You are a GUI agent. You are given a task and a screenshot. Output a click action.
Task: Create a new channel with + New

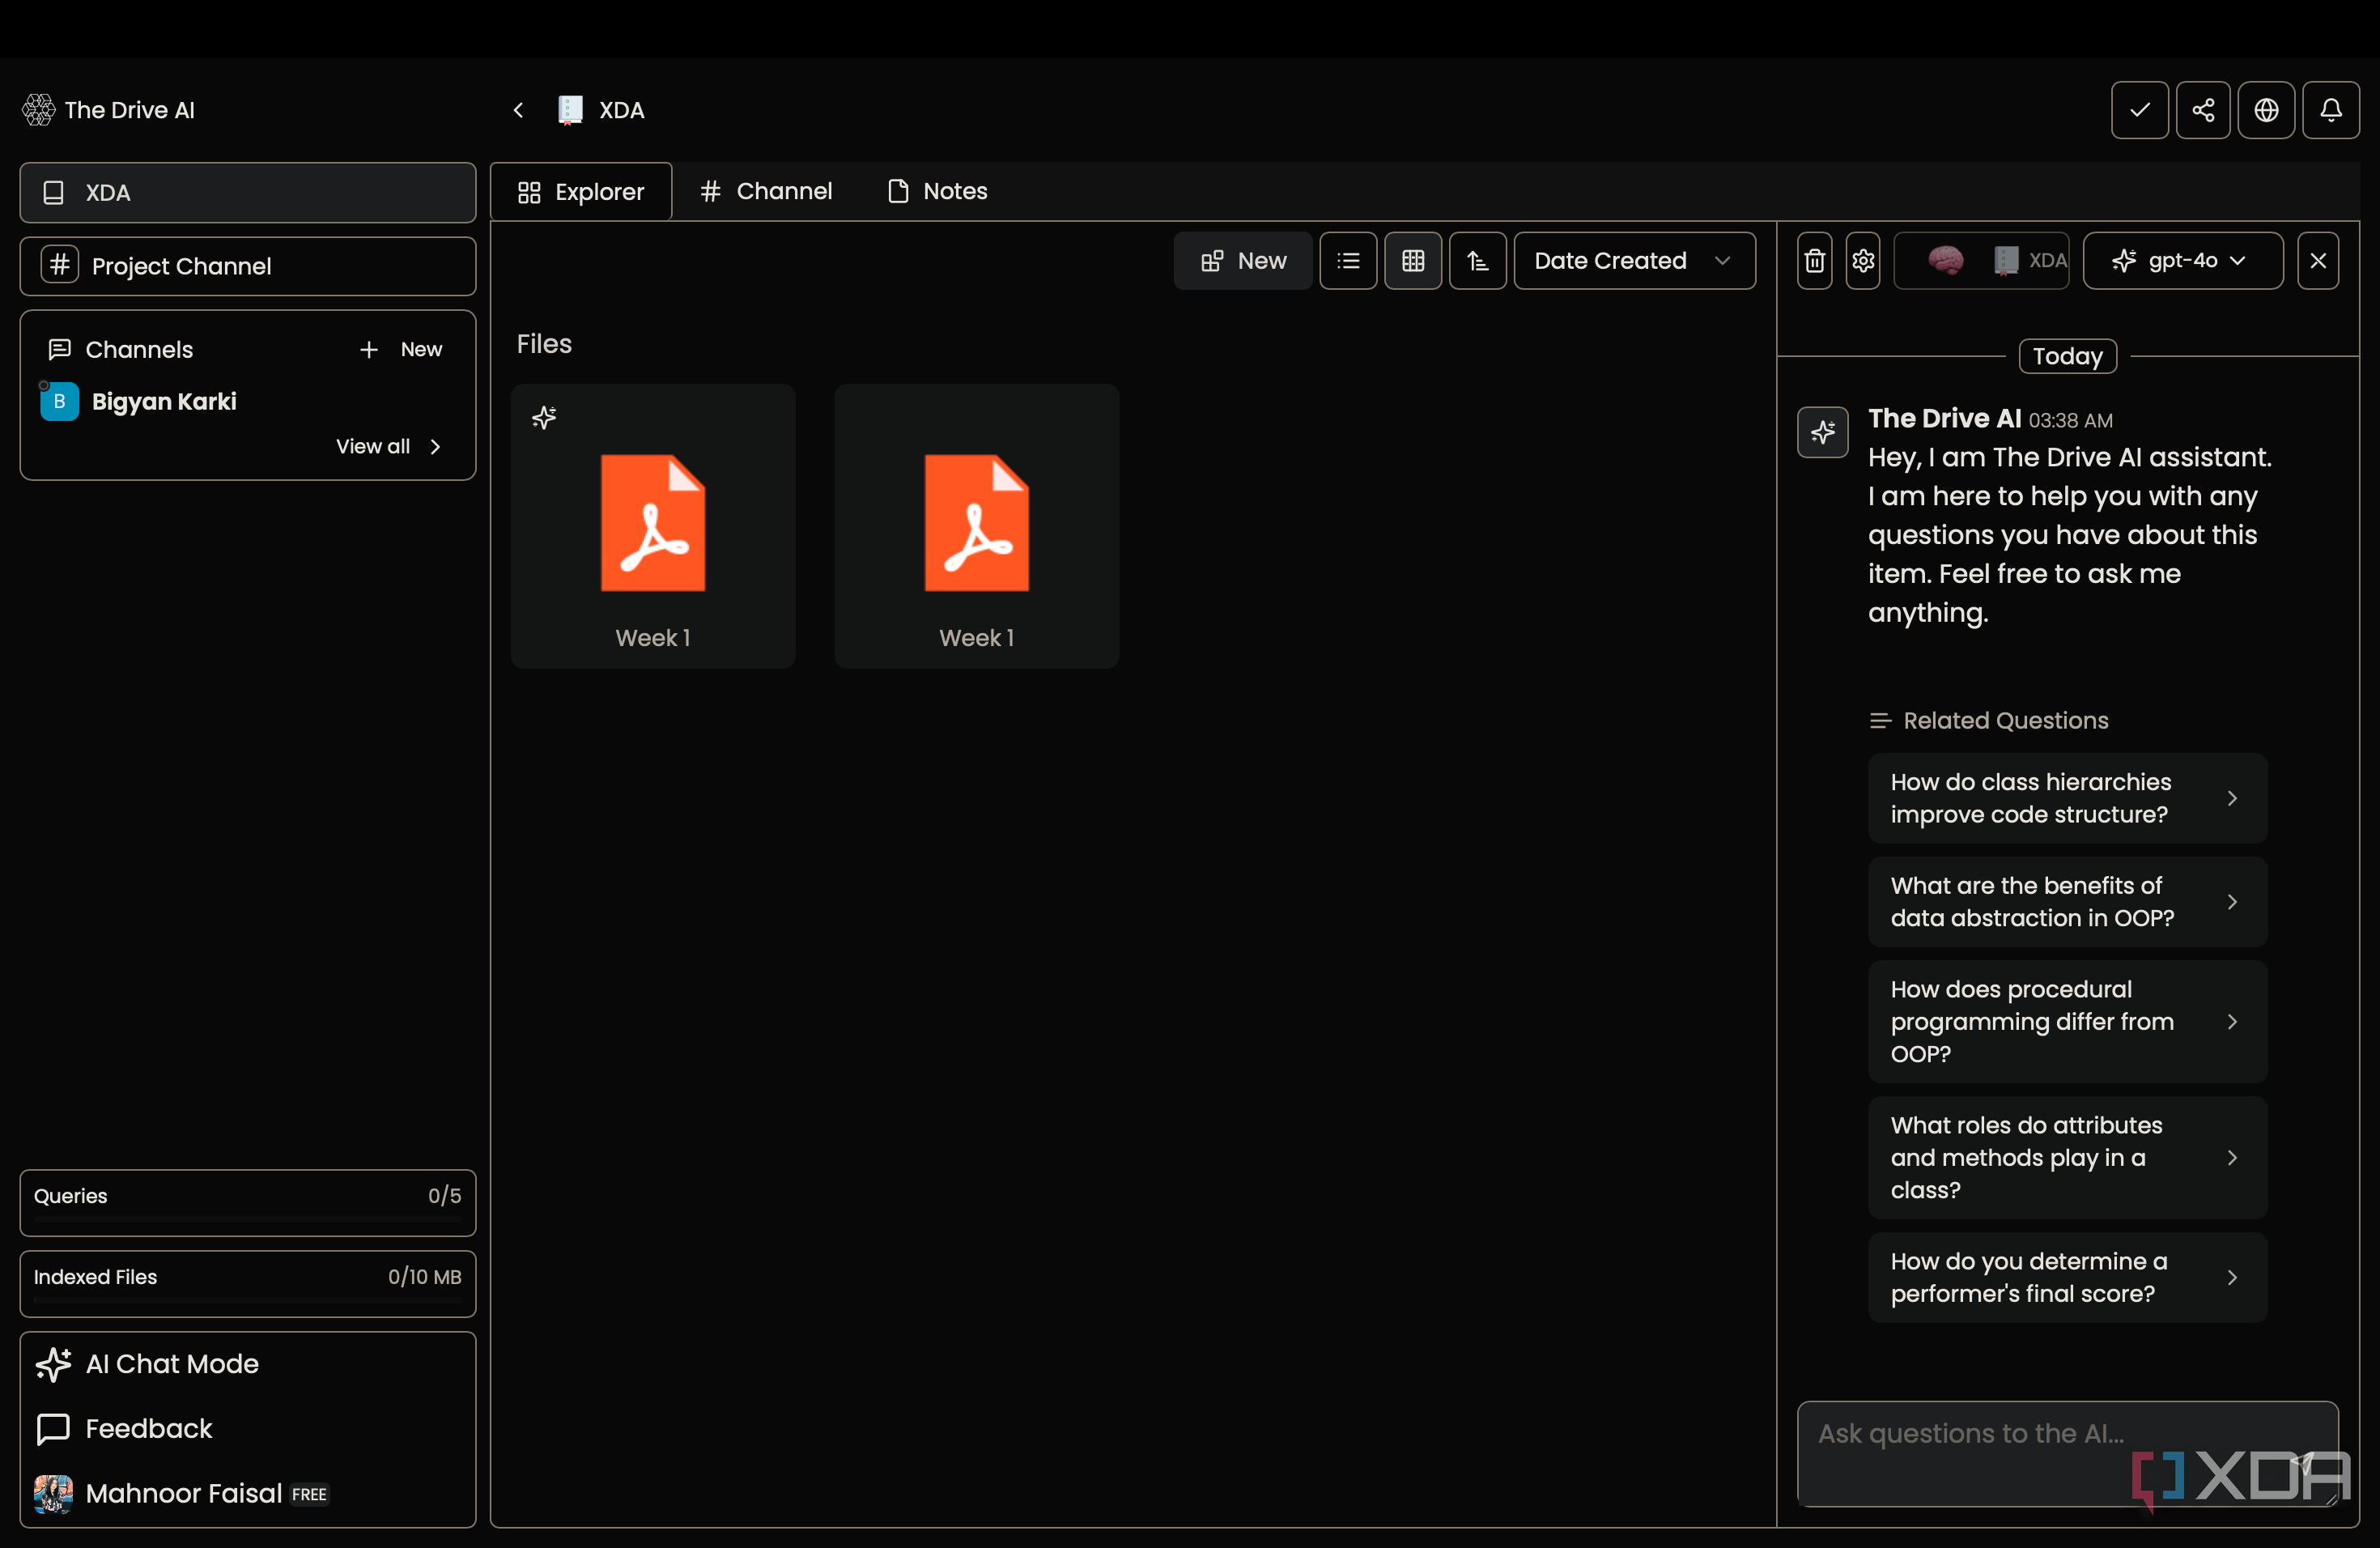click(x=401, y=349)
